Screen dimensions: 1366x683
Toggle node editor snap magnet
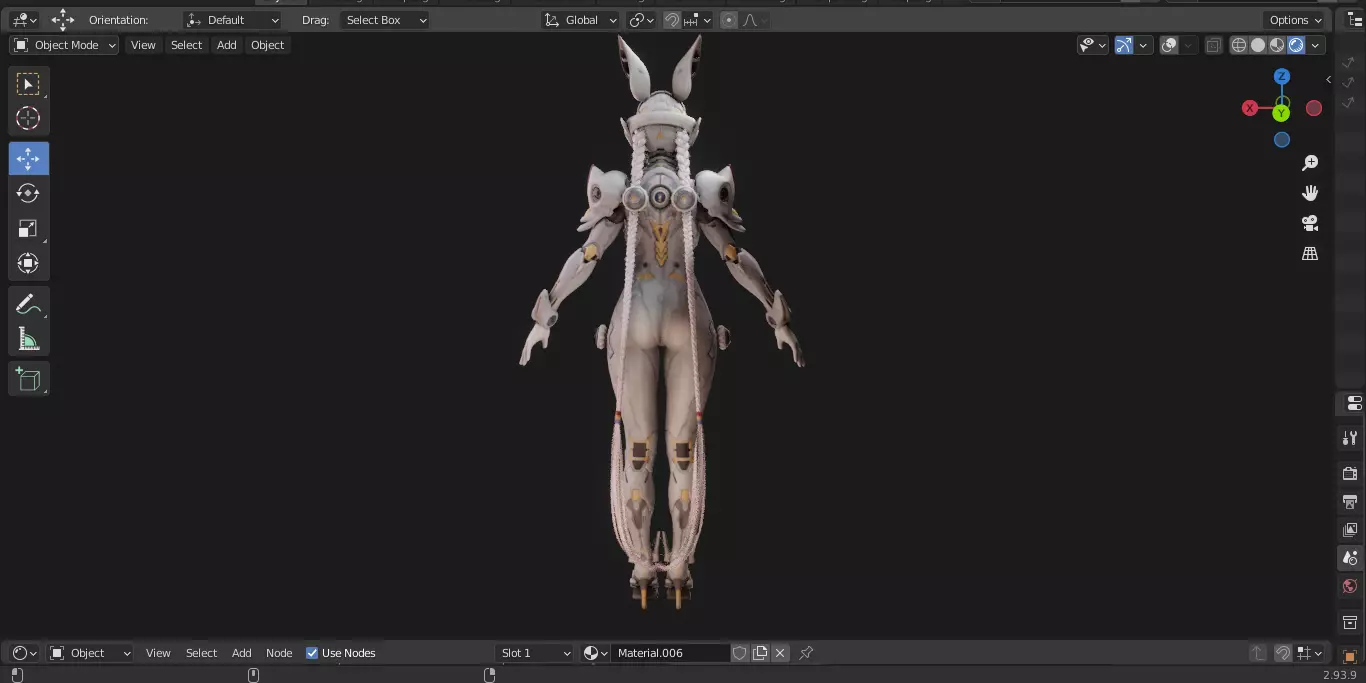click(1283, 653)
